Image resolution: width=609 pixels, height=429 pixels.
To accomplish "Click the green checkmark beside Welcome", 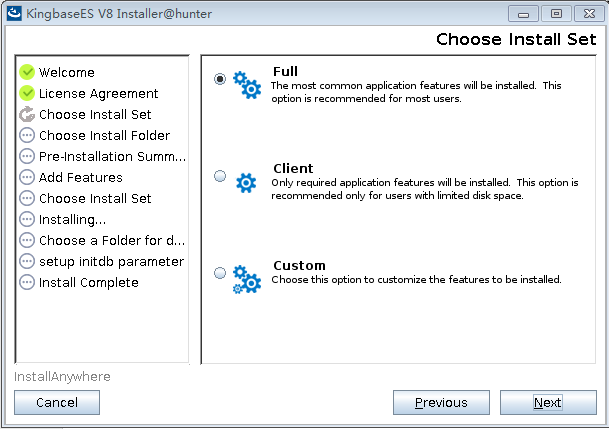I will (27, 72).
